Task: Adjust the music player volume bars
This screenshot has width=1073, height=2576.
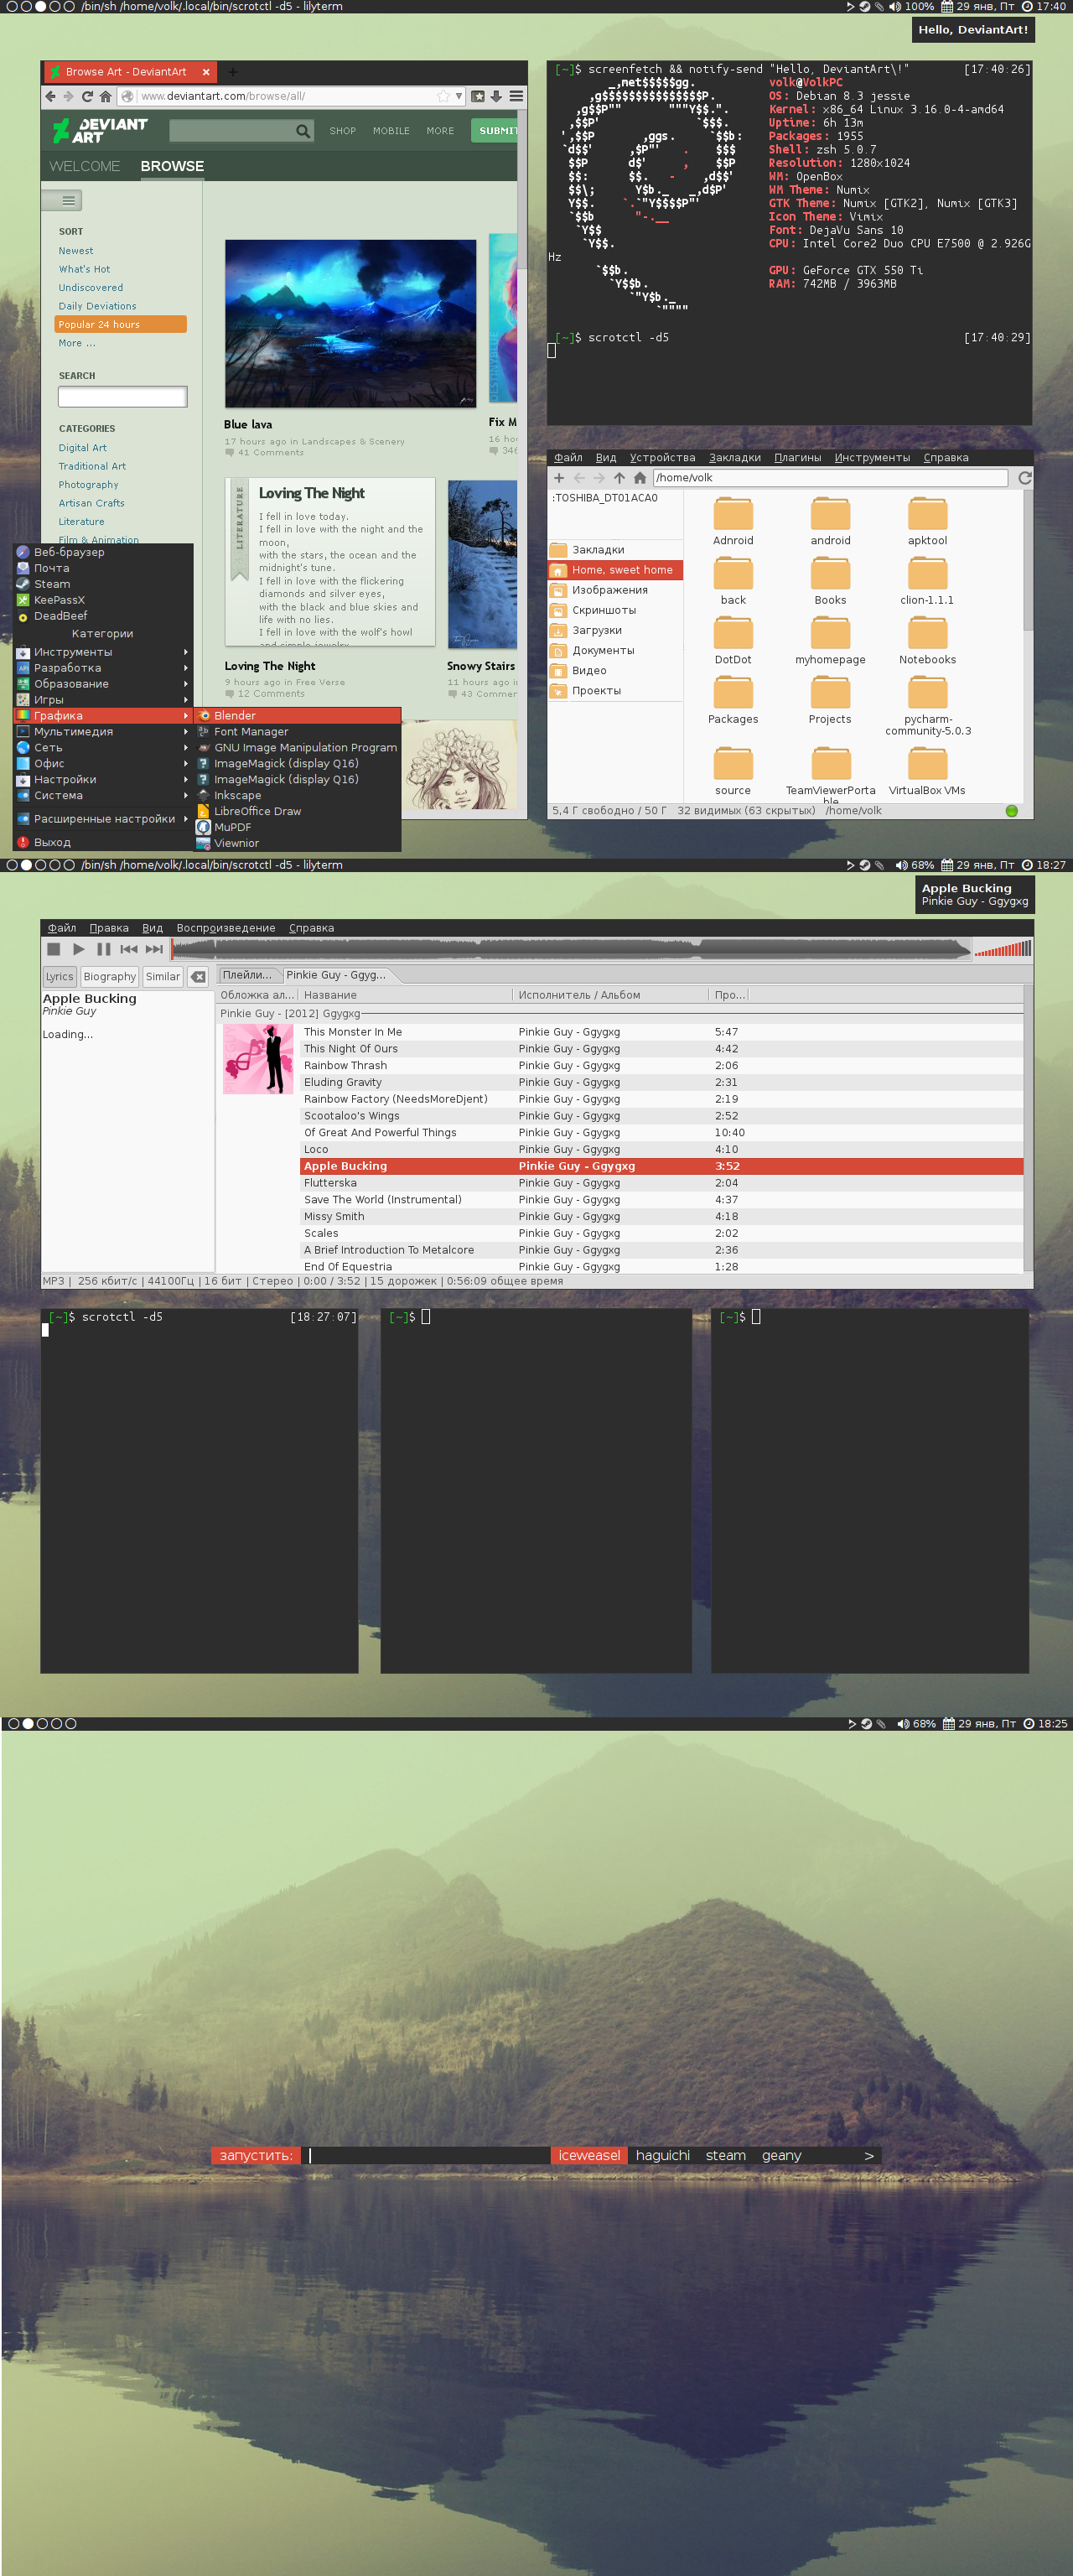Action: 1003,949
